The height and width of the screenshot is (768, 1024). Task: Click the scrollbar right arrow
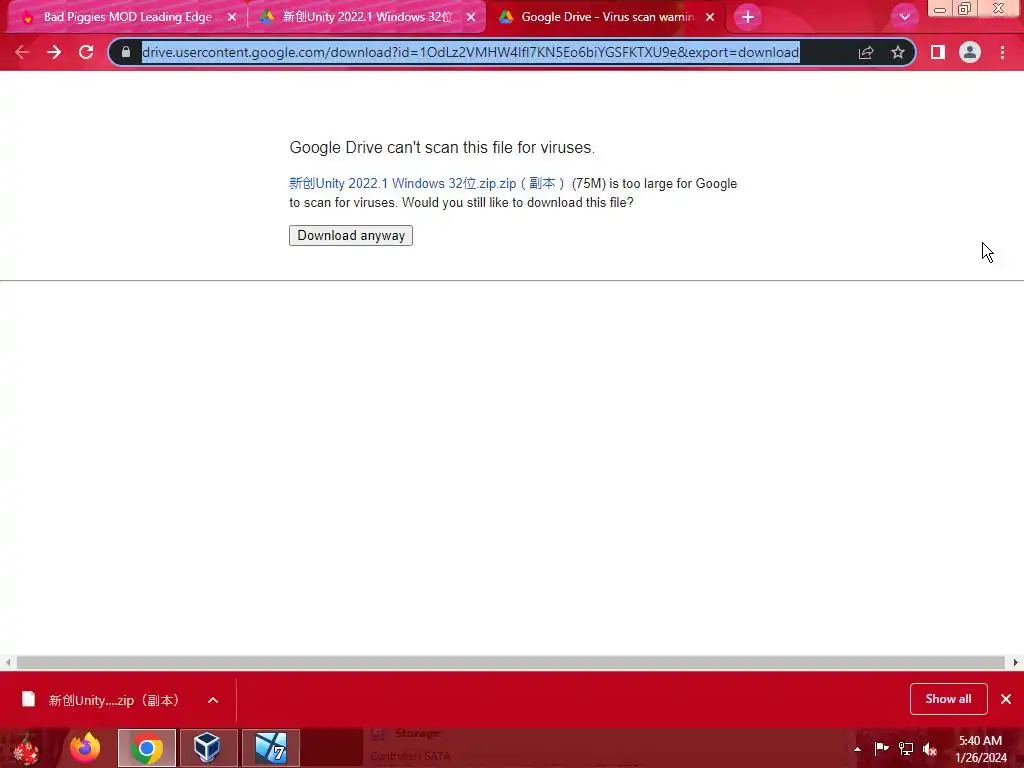pos(1016,662)
